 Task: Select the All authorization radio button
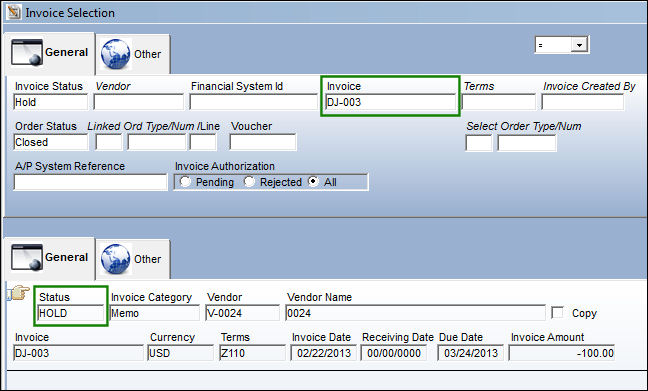click(x=314, y=182)
